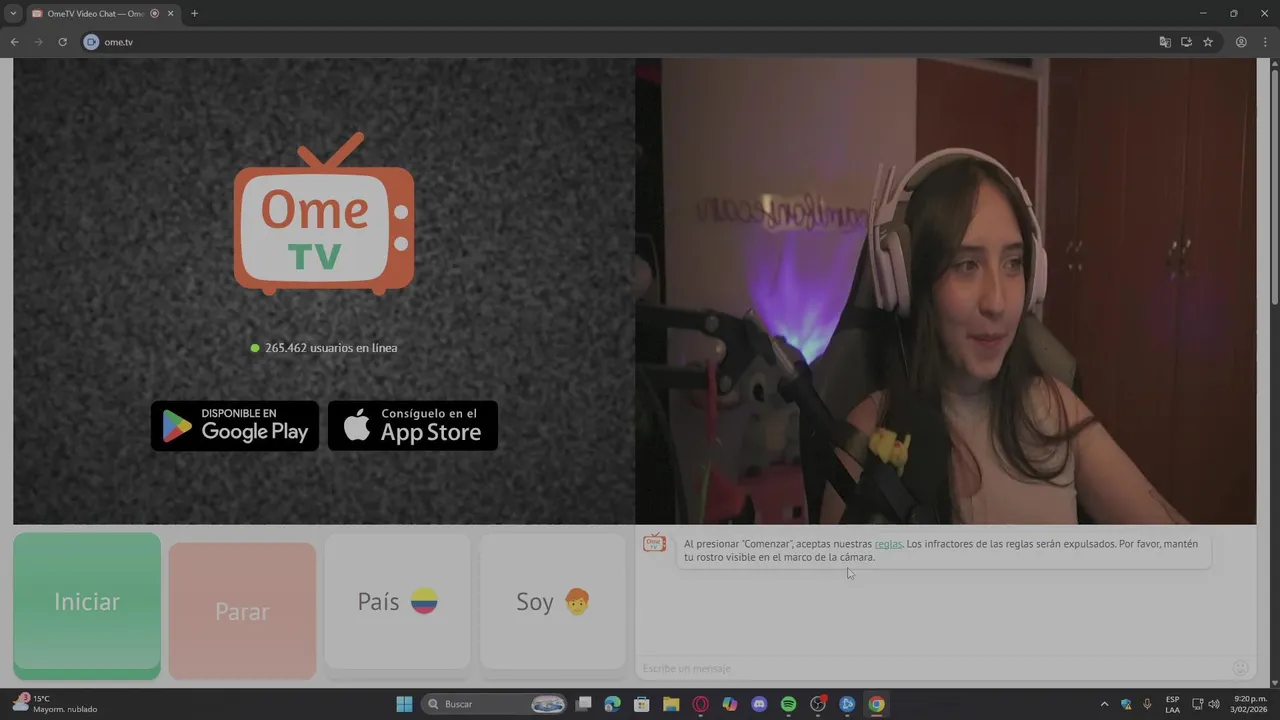The height and width of the screenshot is (720, 1280).
Task: Click the install app icon in address bar
Action: [1186, 42]
